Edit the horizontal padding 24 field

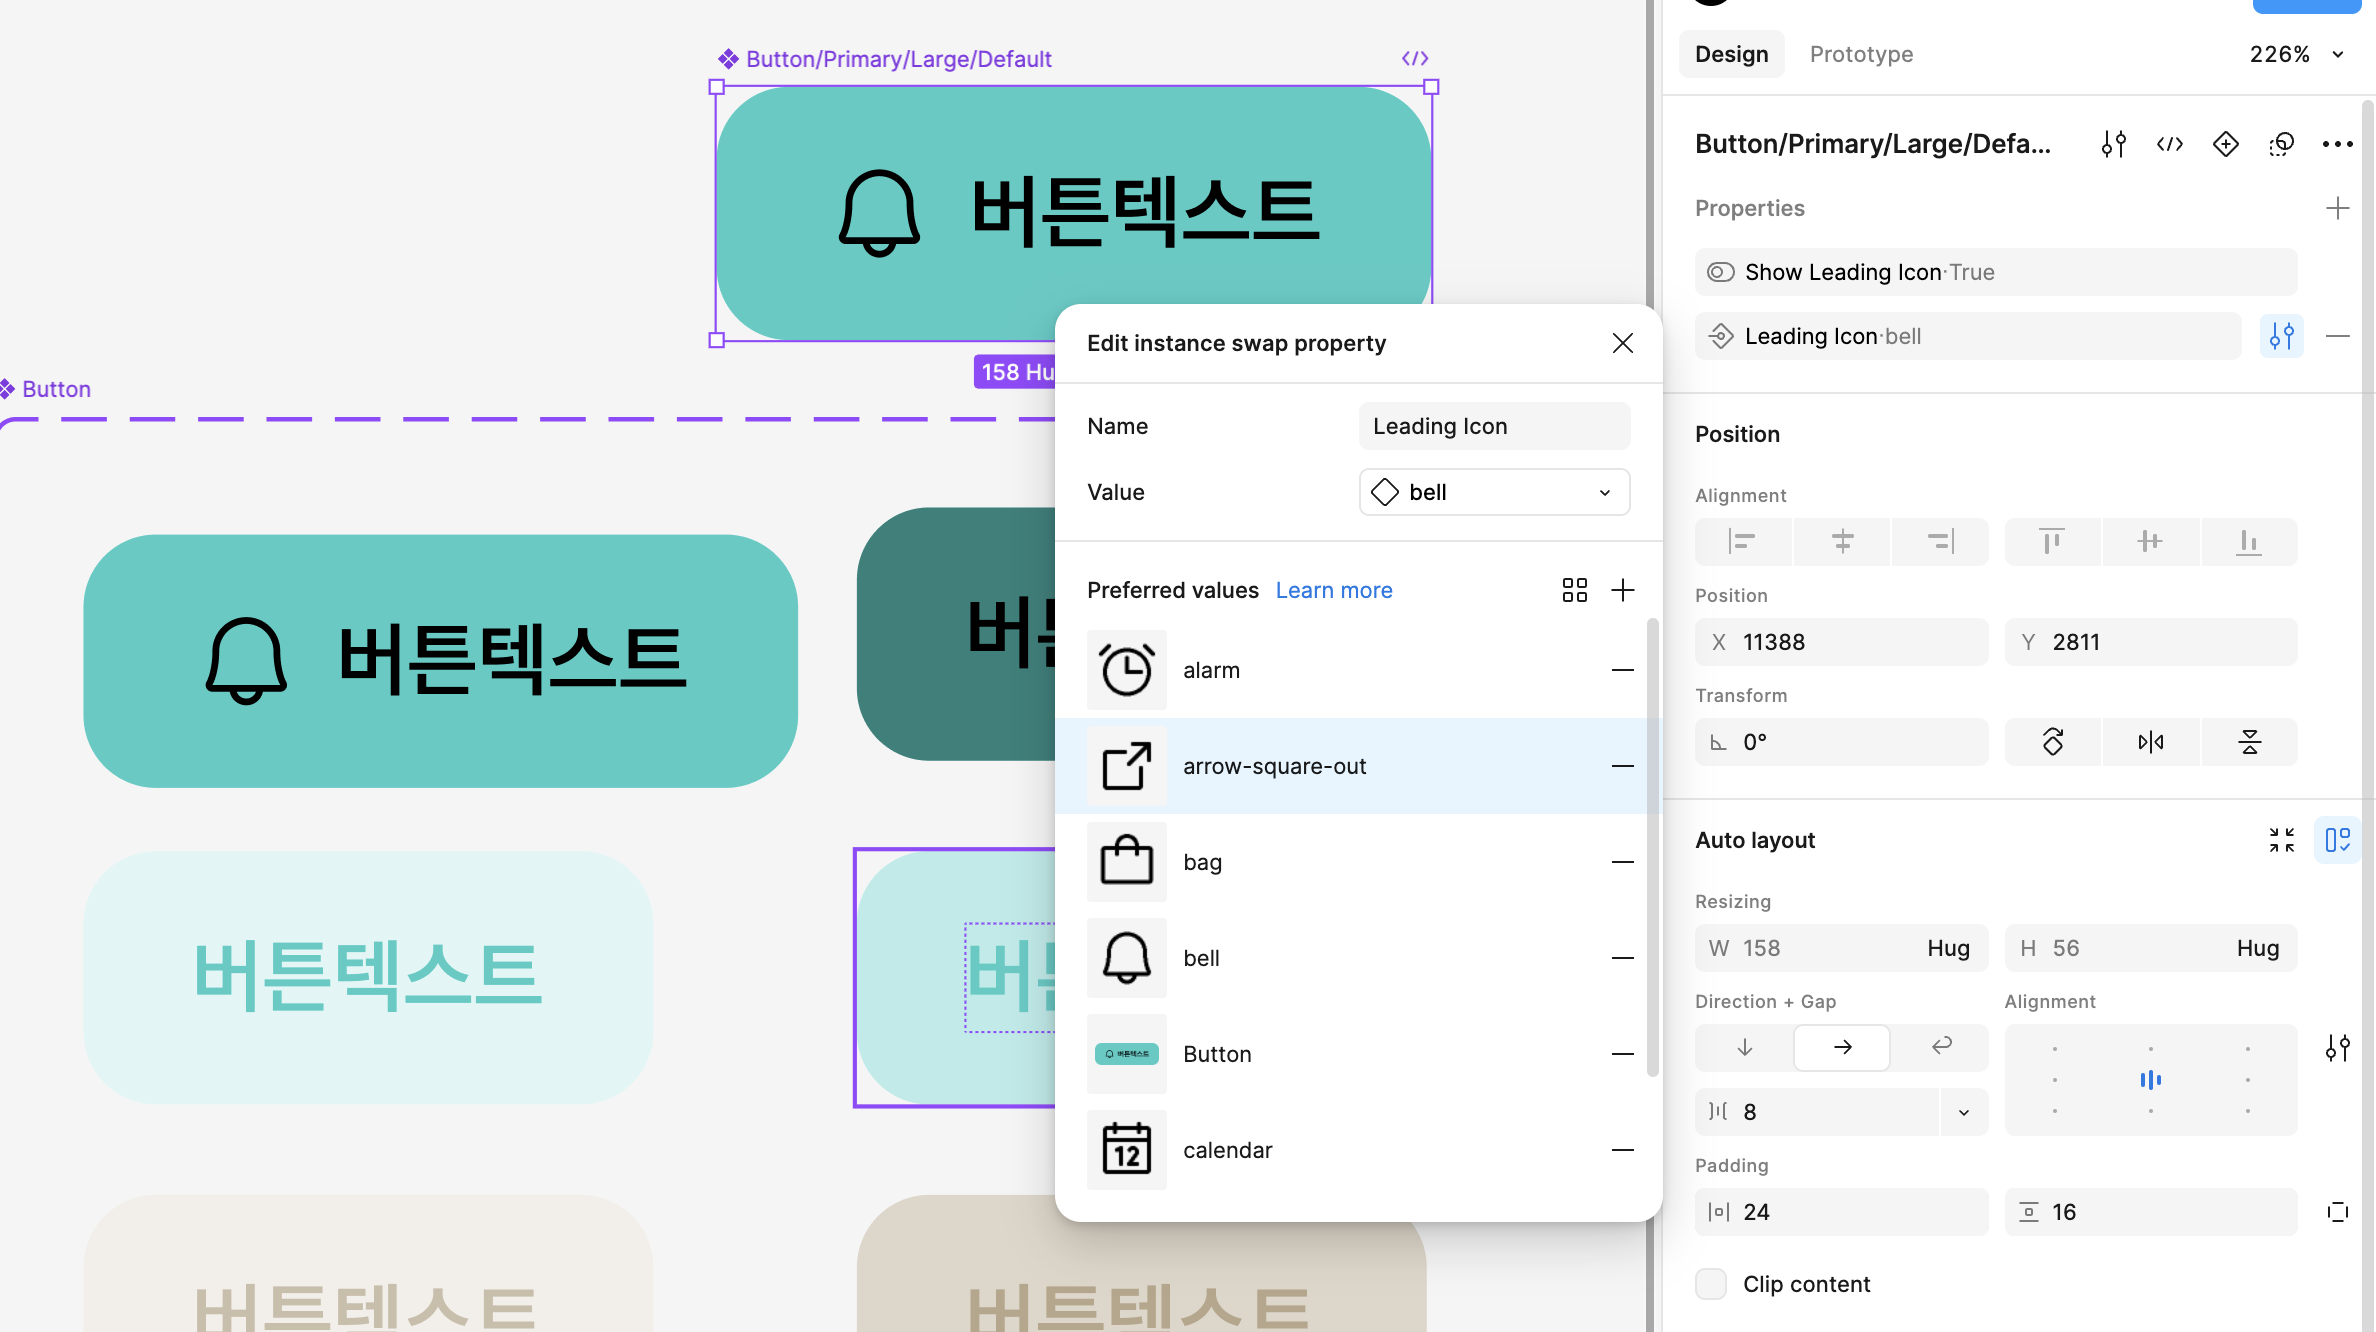(1841, 1212)
